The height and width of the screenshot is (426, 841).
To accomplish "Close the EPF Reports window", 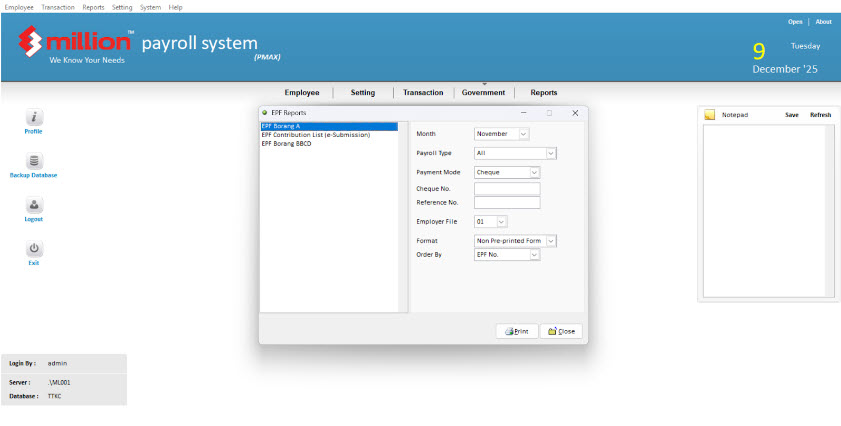I will 575,113.
